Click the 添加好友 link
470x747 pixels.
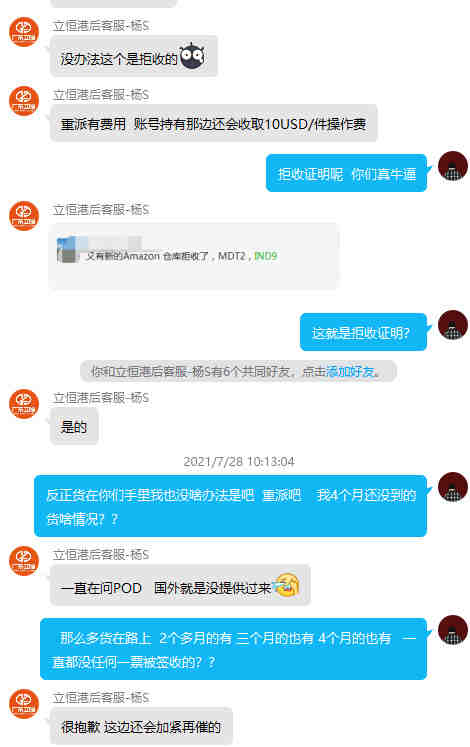pyautogui.click(x=350, y=372)
